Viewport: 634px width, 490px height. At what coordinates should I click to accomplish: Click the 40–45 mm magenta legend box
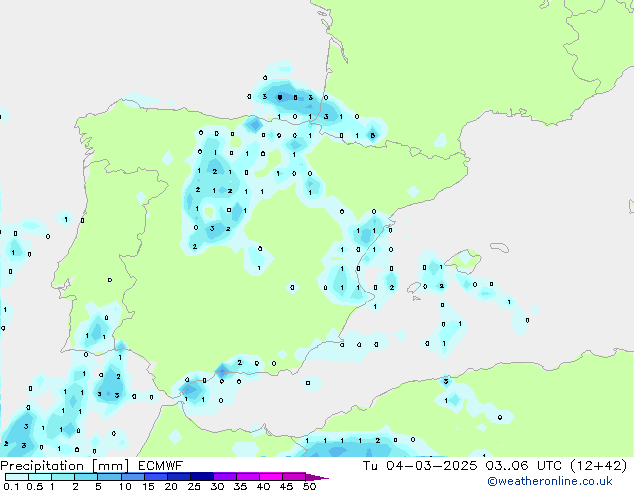[x=271, y=477]
